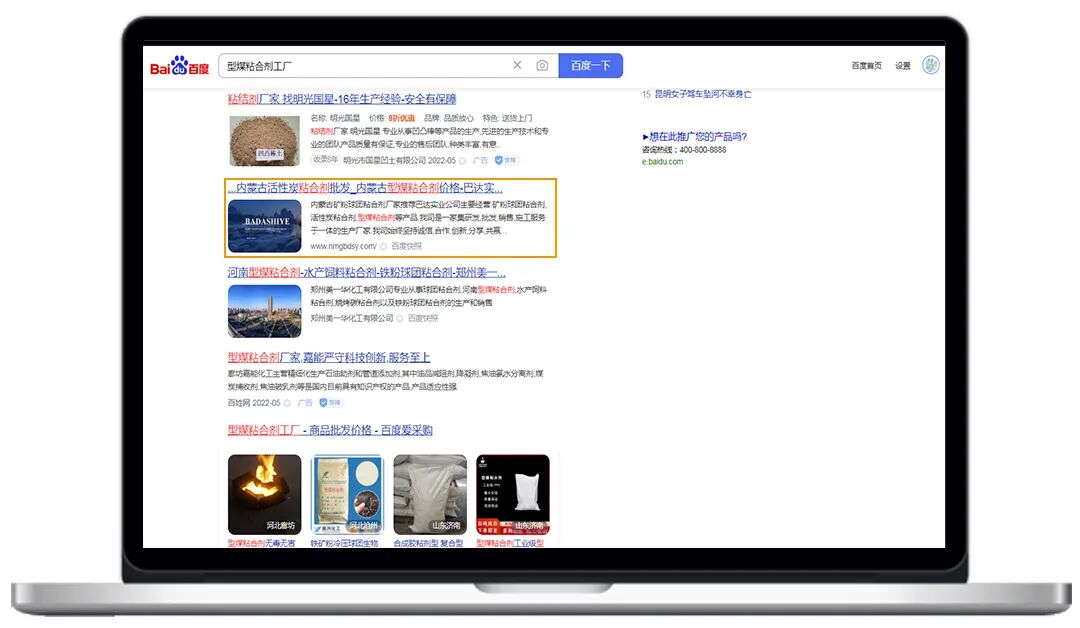Open the 河北廊坊 burning coal product image

[x=264, y=494]
